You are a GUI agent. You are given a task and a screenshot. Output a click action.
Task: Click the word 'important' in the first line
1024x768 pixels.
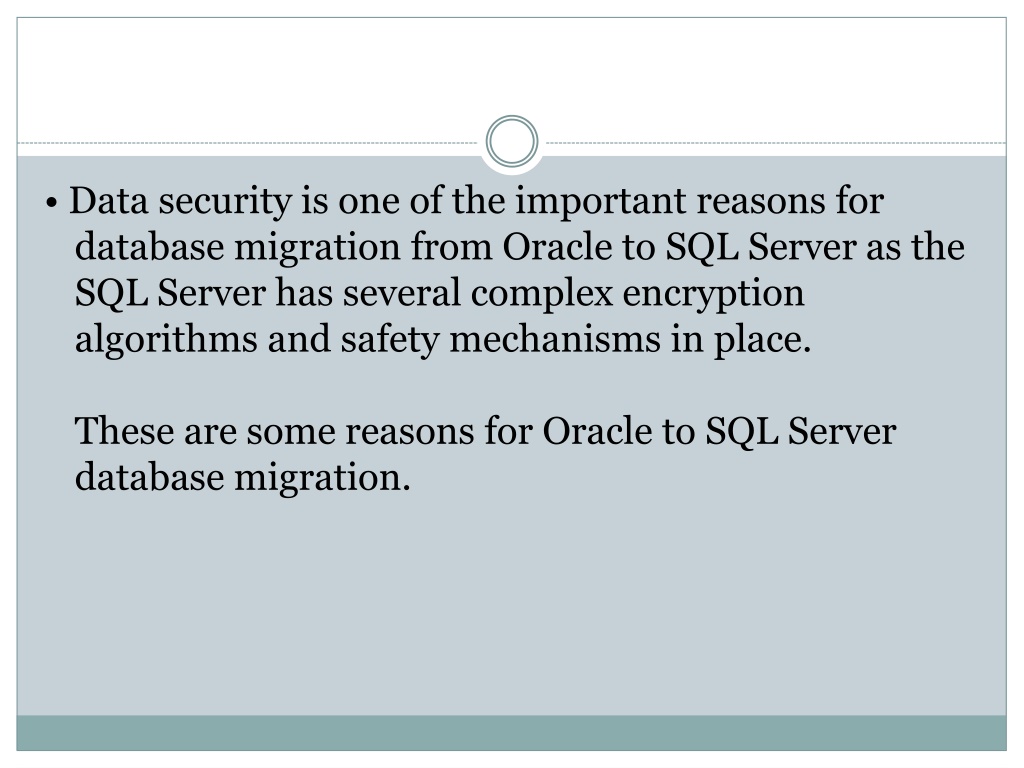[x=600, y=202]
